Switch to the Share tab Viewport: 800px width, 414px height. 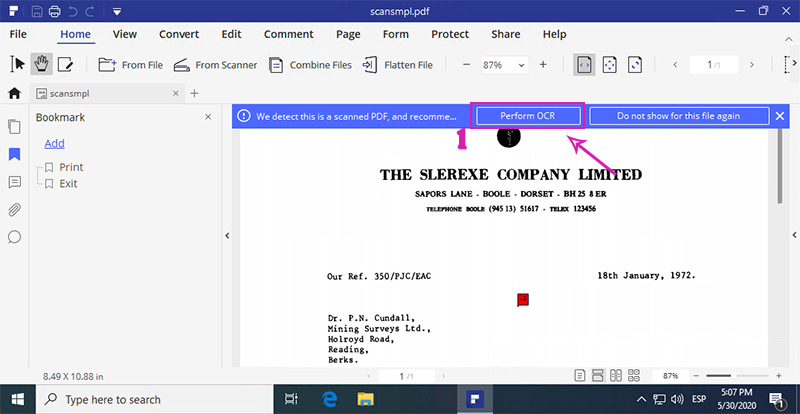pyautogui.click(x=506, y=34)
